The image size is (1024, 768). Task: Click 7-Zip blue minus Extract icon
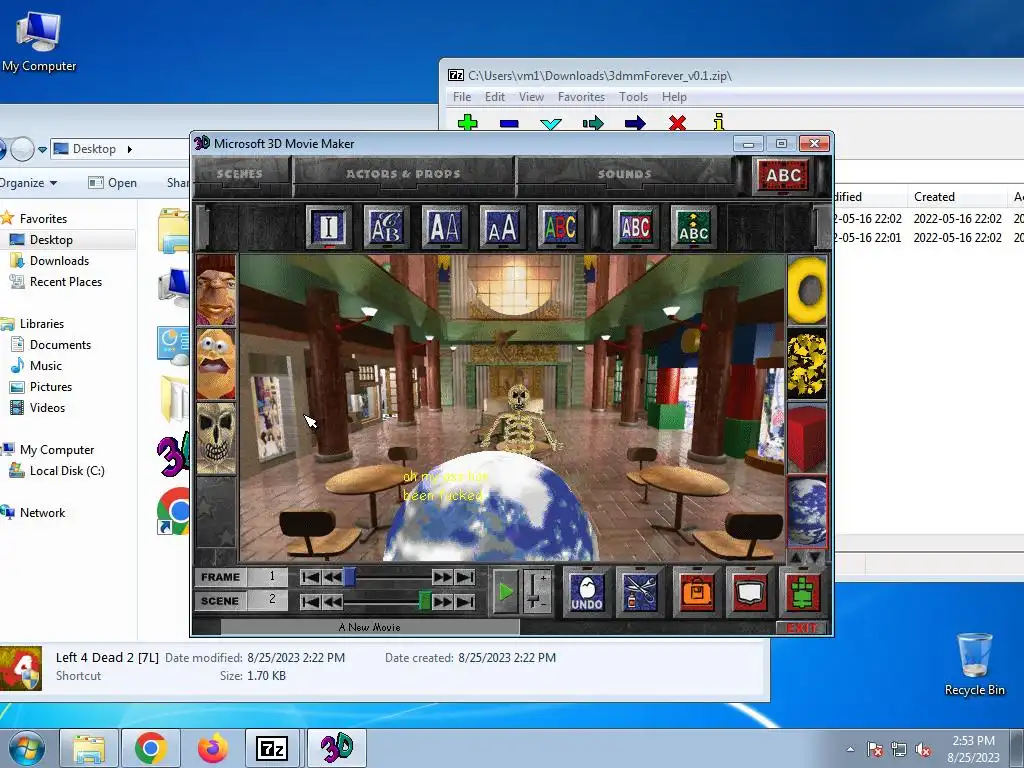click(x=509, y=123)
